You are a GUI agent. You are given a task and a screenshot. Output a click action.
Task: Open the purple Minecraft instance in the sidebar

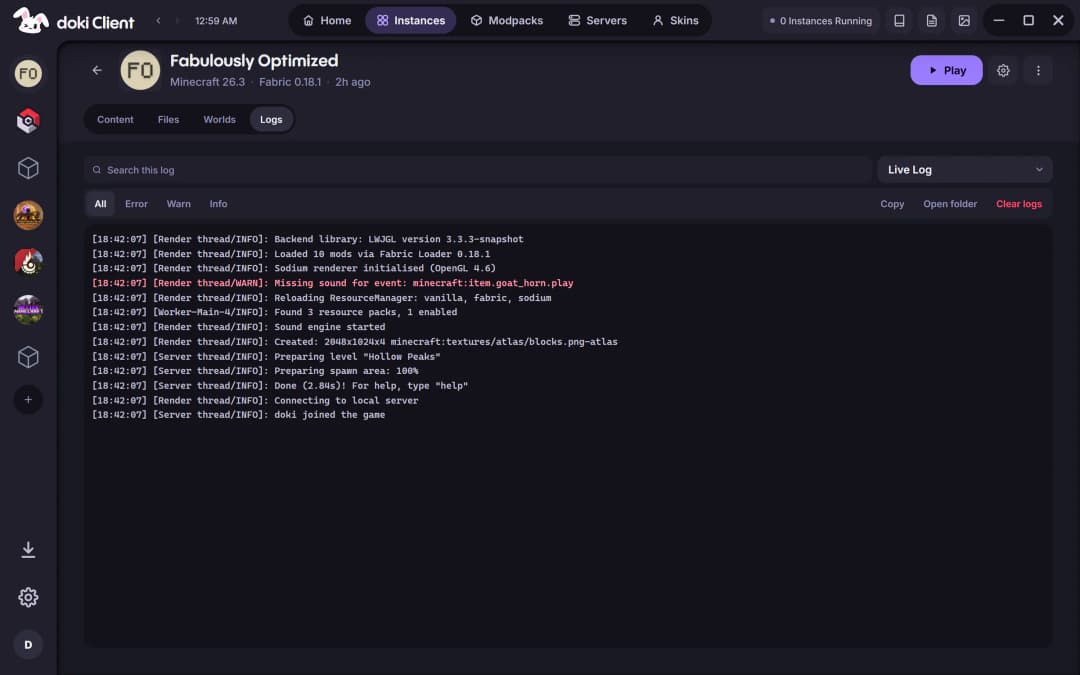(x=28, y=309)
